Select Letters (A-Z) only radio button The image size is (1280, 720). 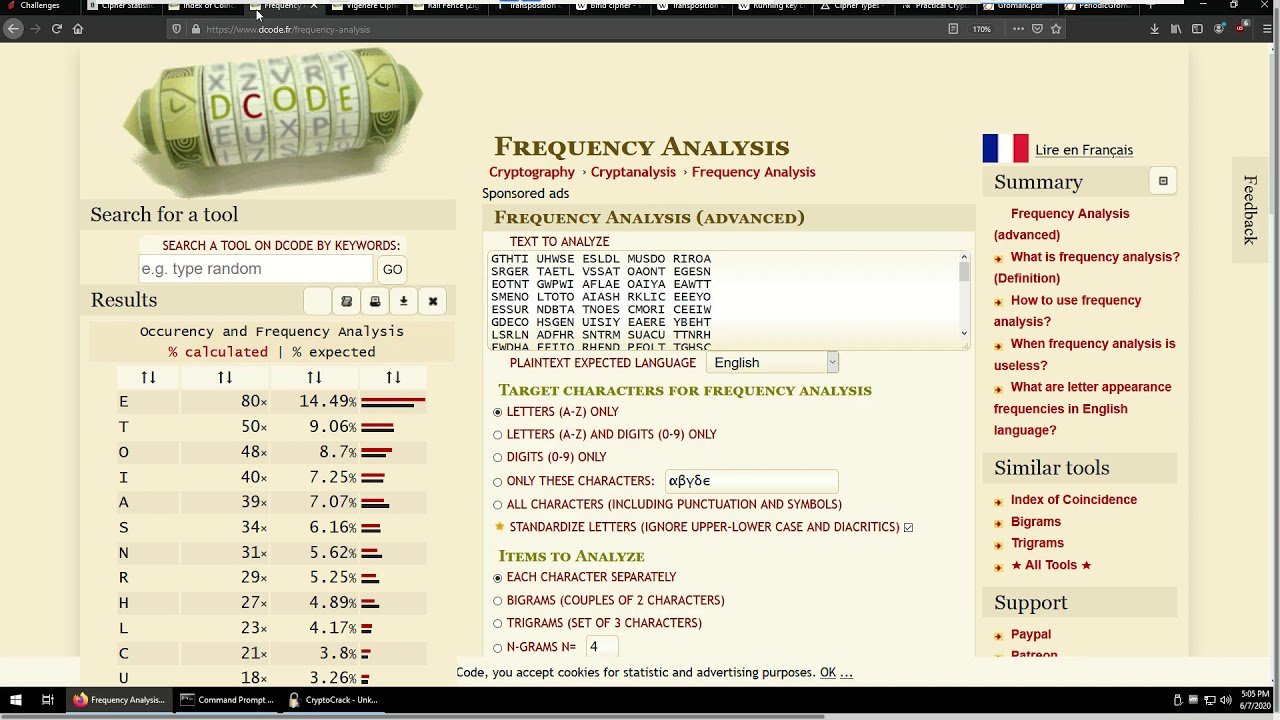497,412
